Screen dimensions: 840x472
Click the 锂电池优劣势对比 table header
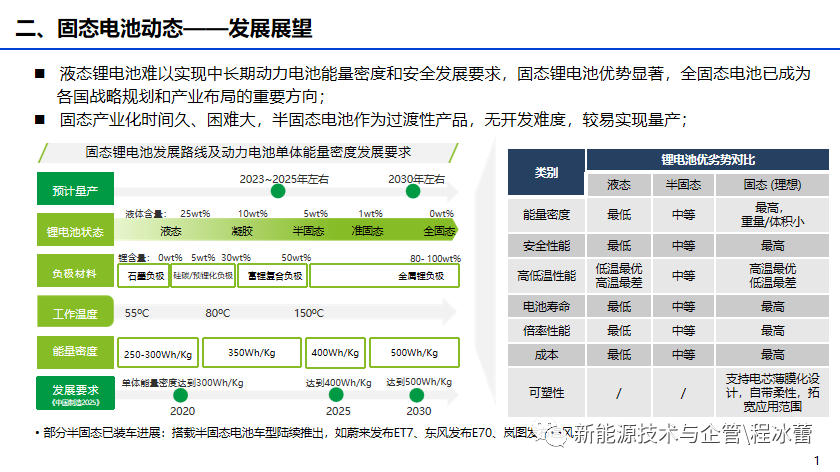tap(707, 159)
